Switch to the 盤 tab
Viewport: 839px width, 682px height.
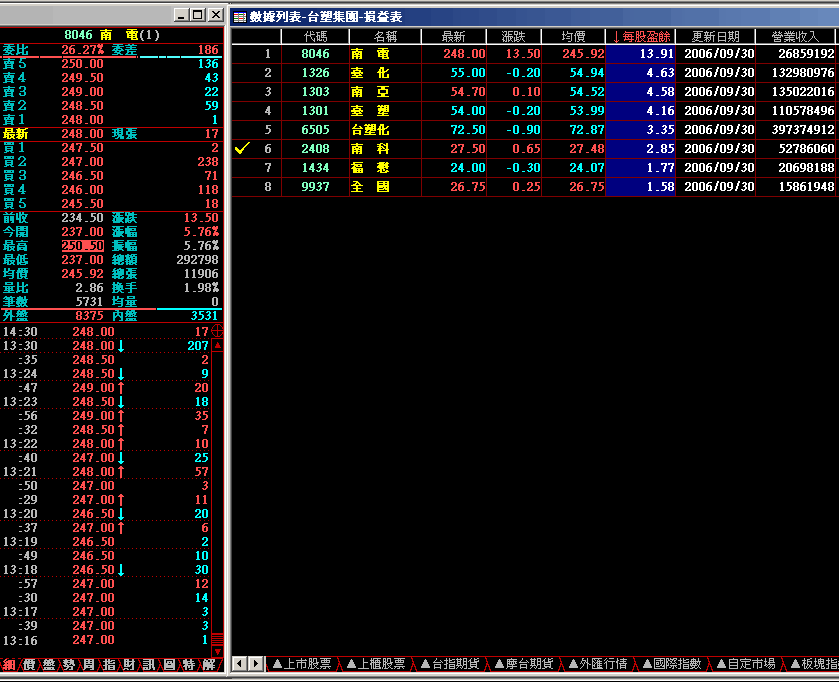point(49,665)
